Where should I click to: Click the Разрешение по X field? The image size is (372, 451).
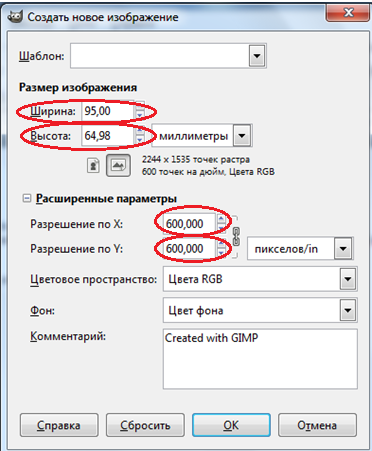[189, 224]
